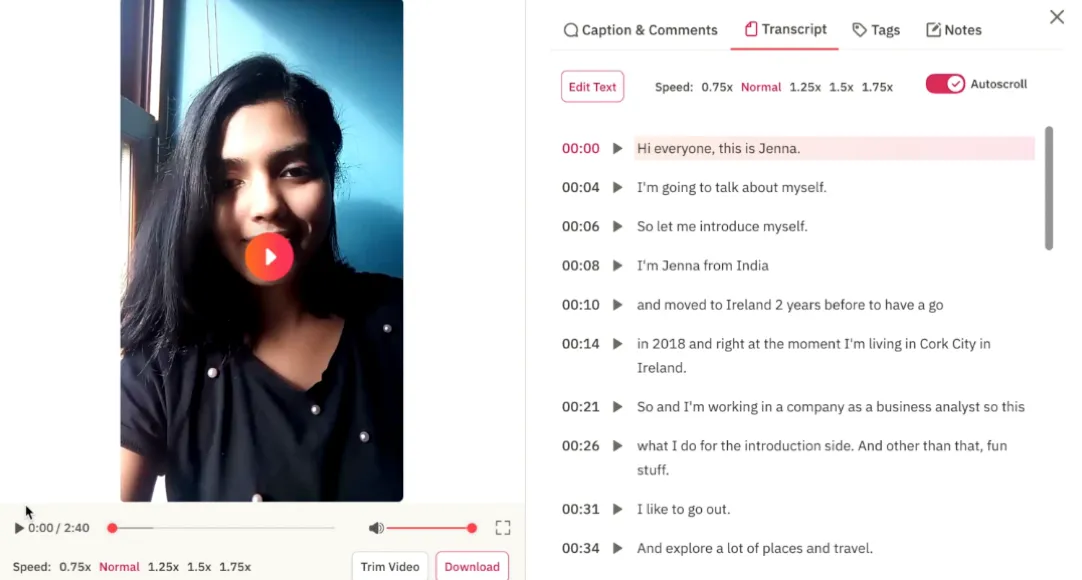Play transcript line at 00:14
This screenshot has width=1082, height=580.
coord(618,343)
